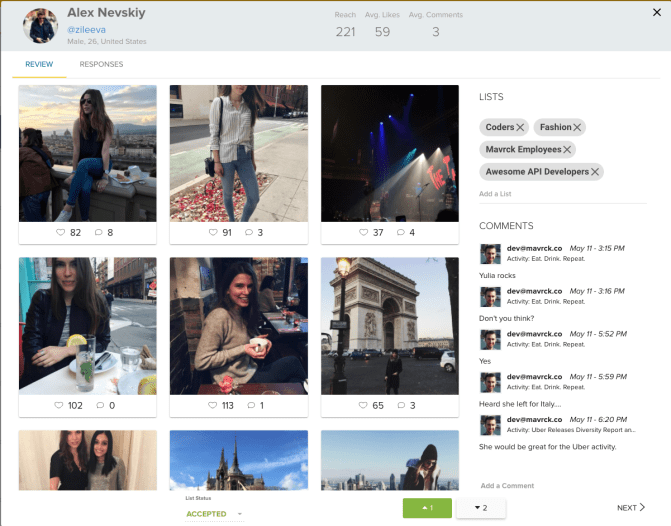Image resolution: width=671 pixels, height=526 pixels.
Task: Click the Reach value 221
Action: tap(345, 32)
